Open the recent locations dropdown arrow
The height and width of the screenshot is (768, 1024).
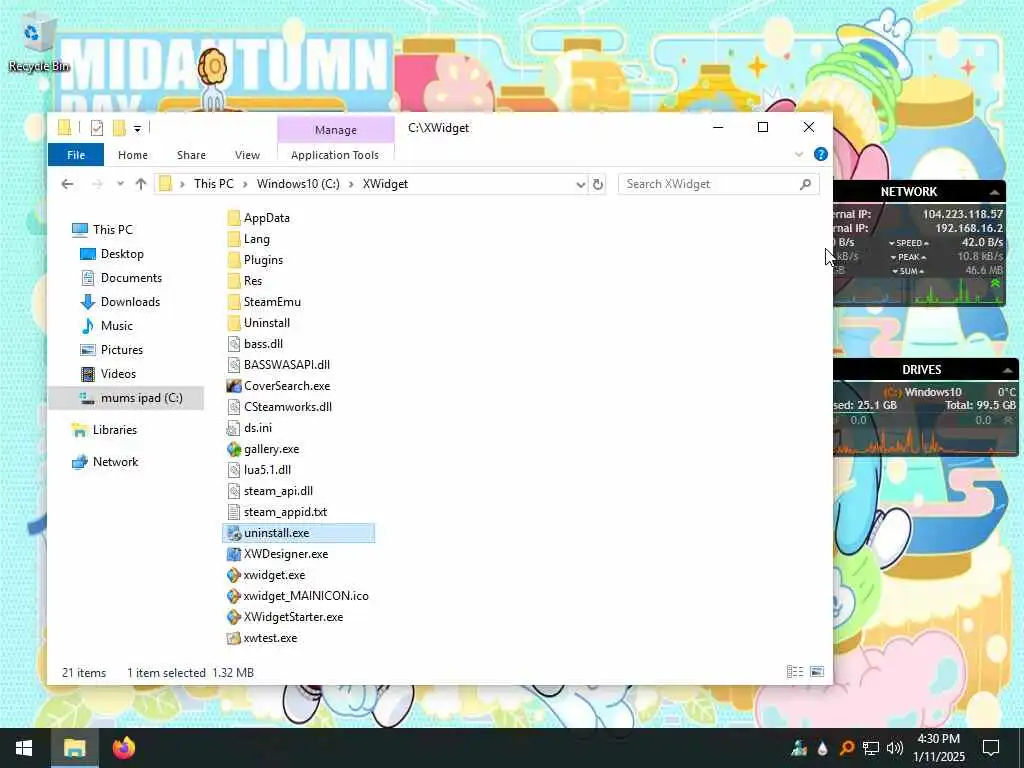[120, 184]
